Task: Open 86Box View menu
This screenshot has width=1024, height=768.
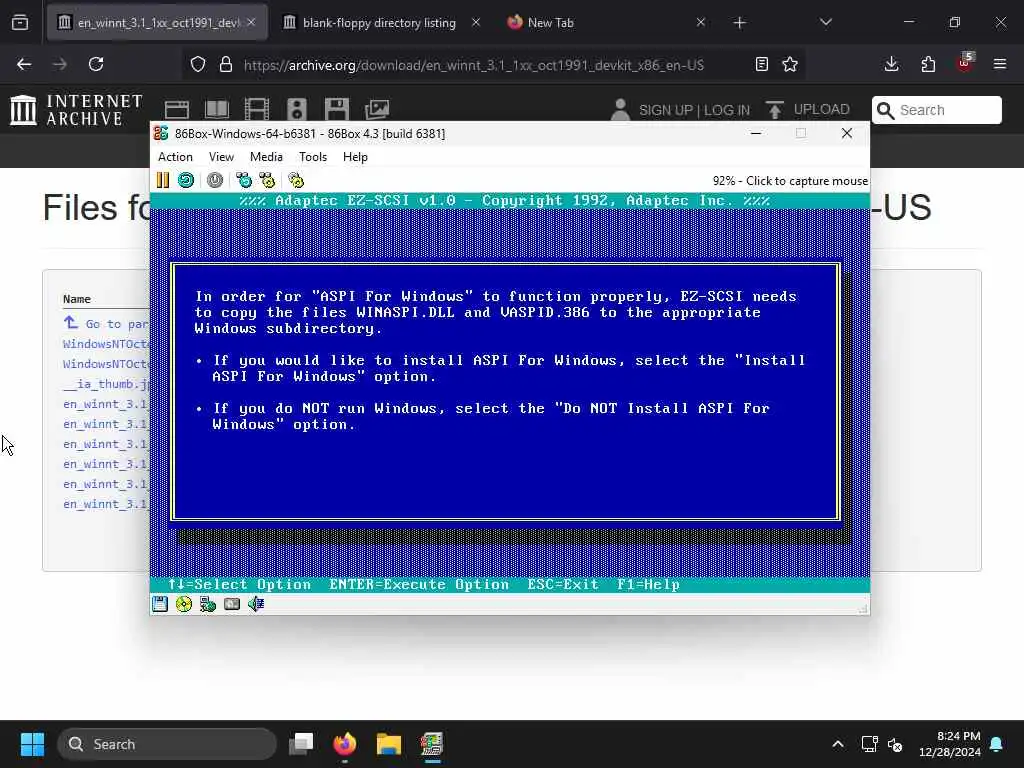Action: click(221, 157)
